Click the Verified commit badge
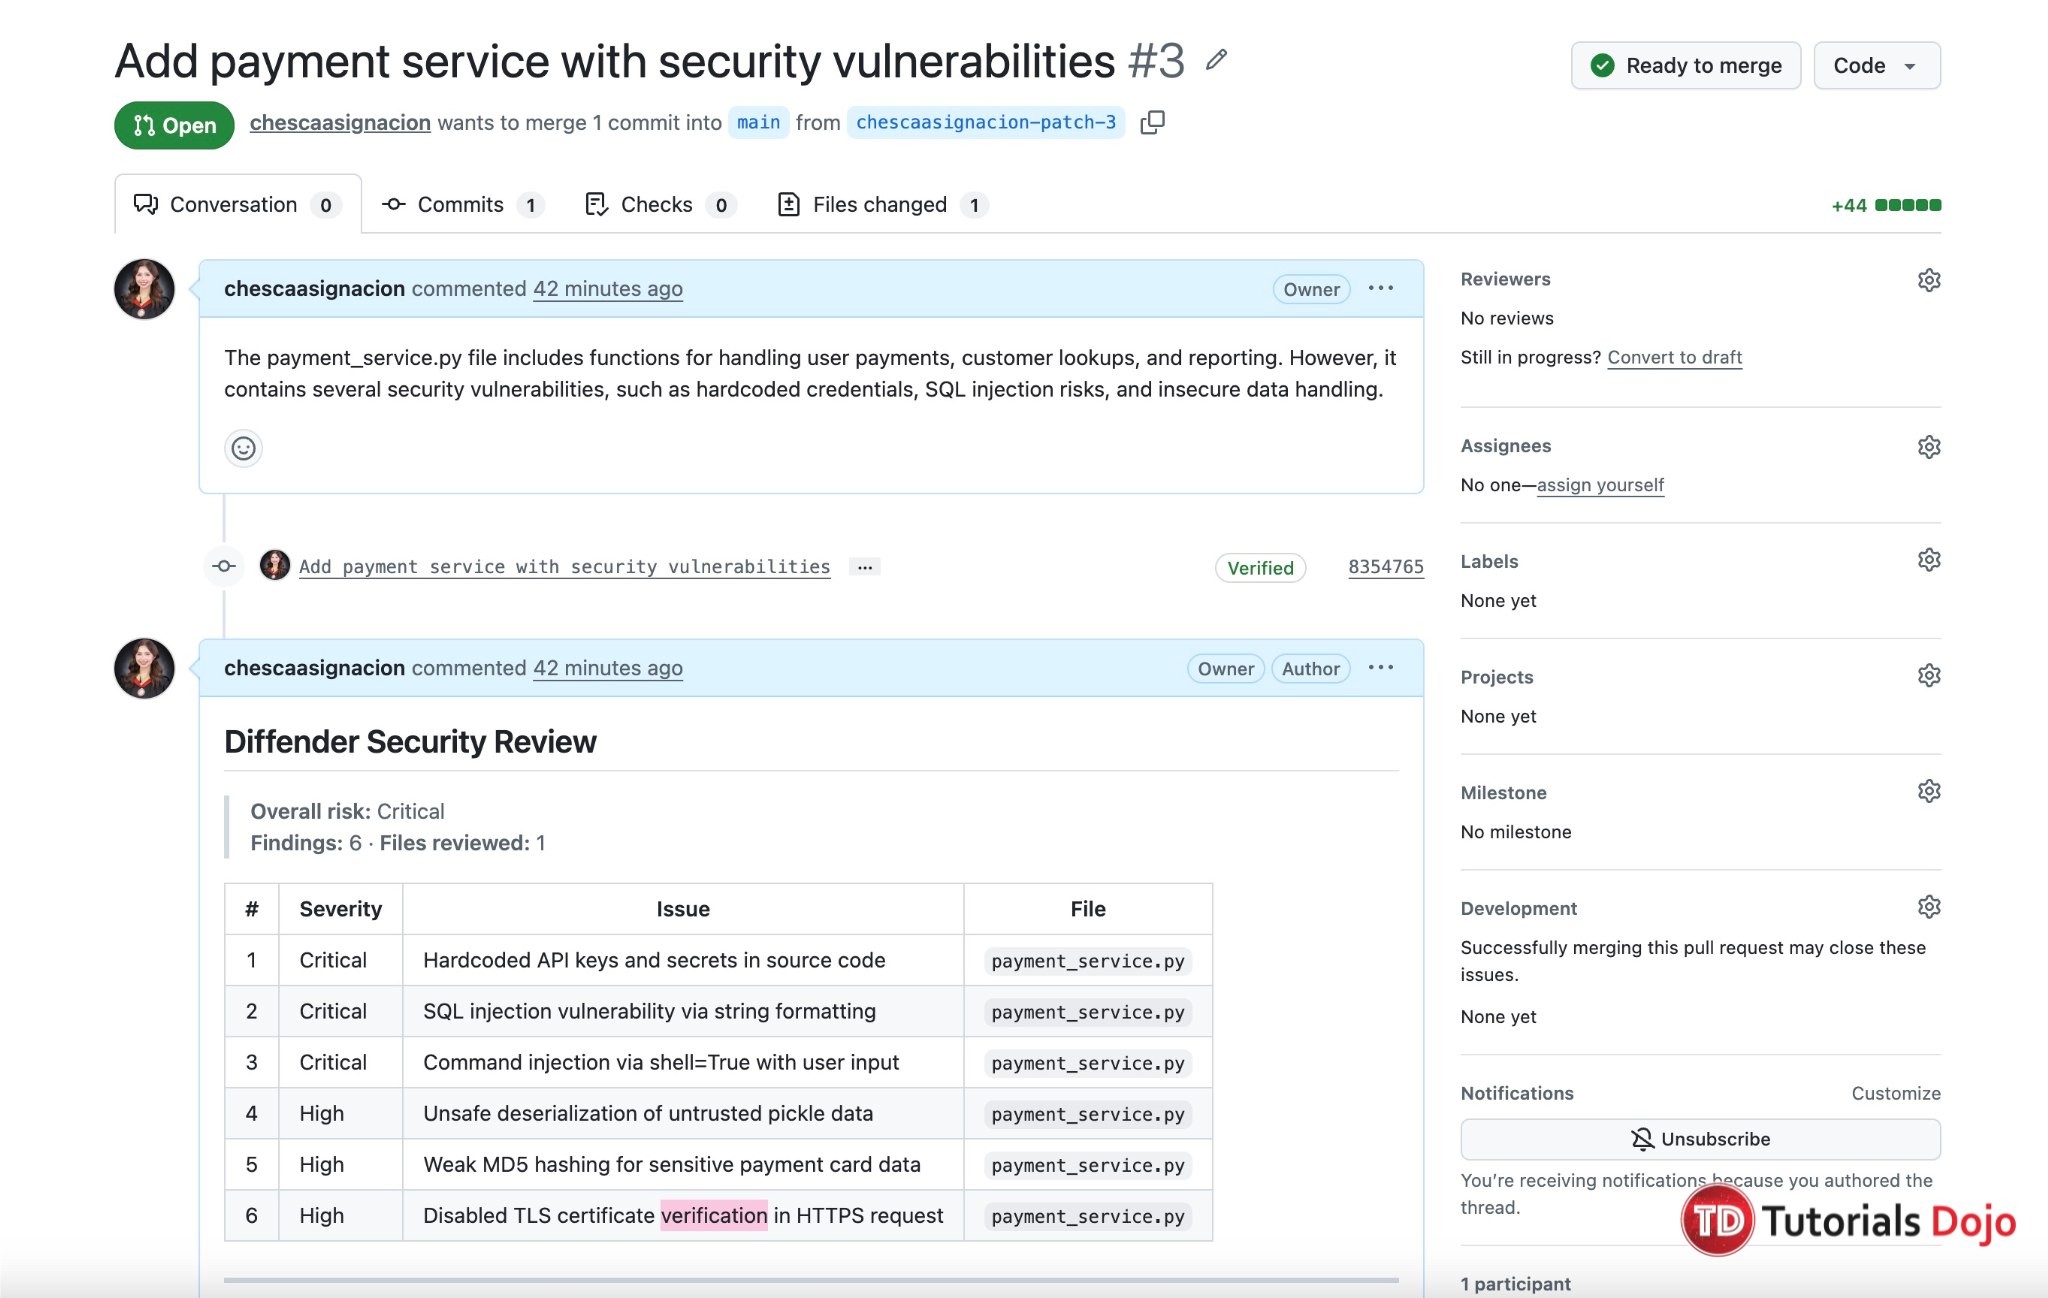Viewport: 2048px width, 1298px height. pos(1260,568)
